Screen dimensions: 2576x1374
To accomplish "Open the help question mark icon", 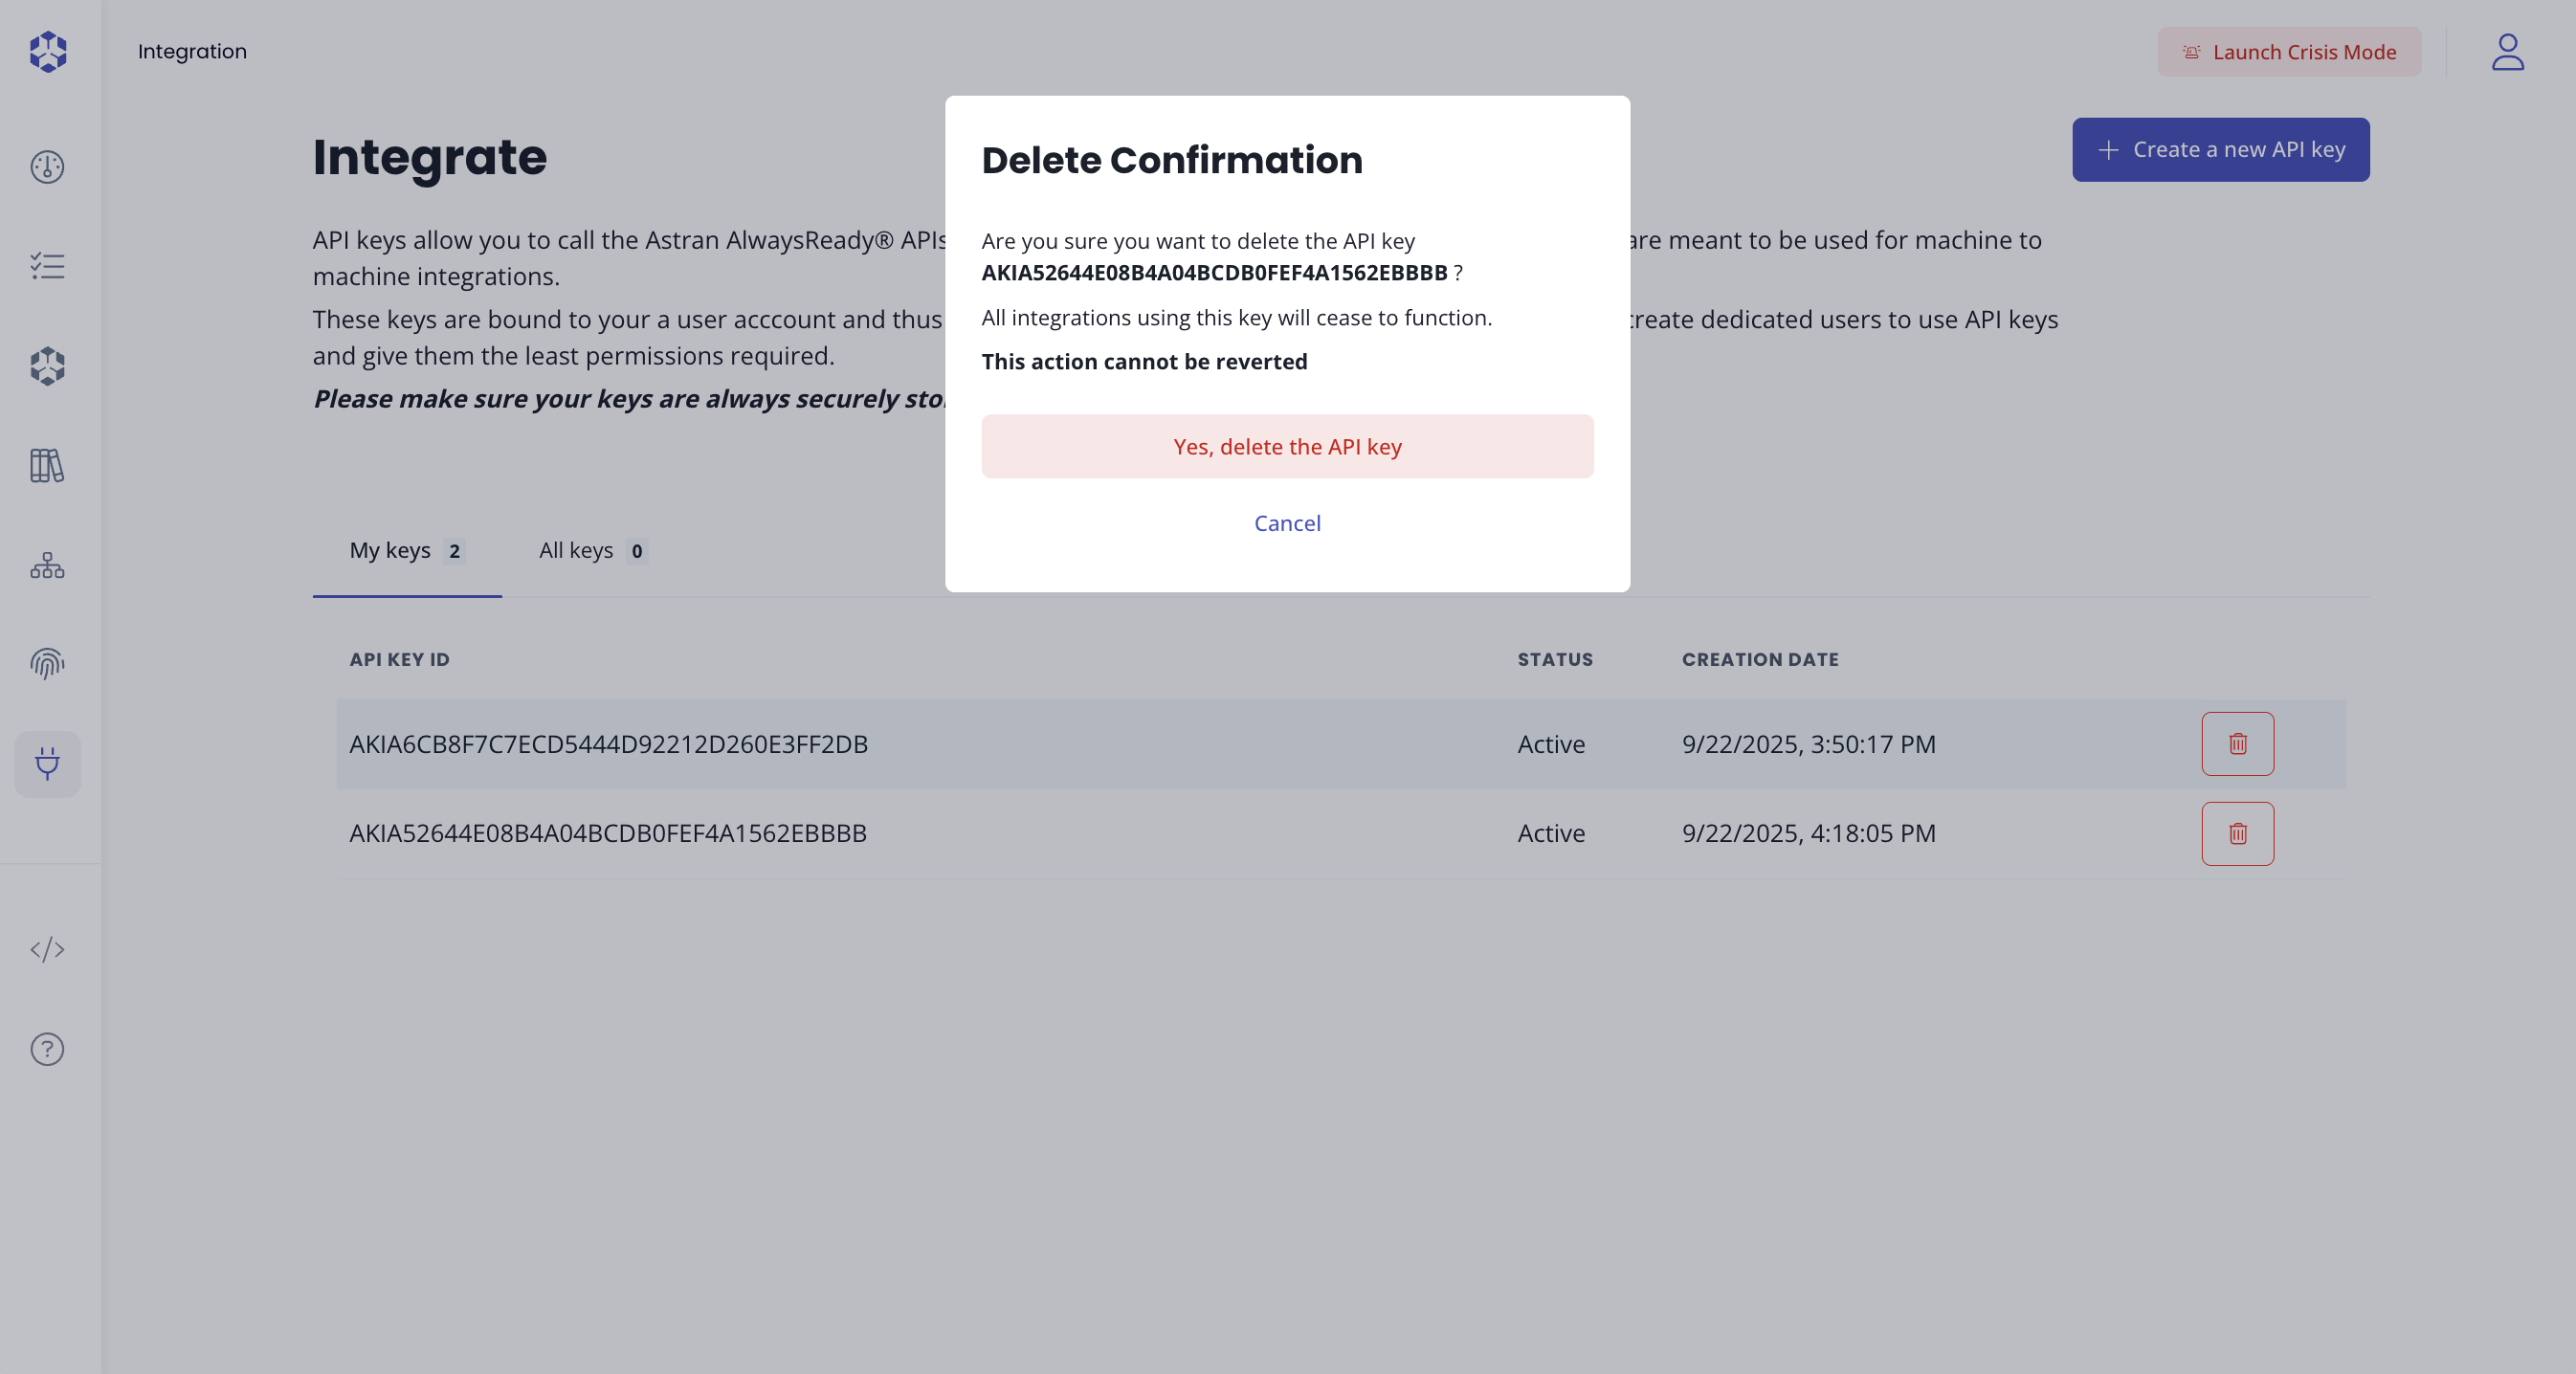I will [47, 1049].
